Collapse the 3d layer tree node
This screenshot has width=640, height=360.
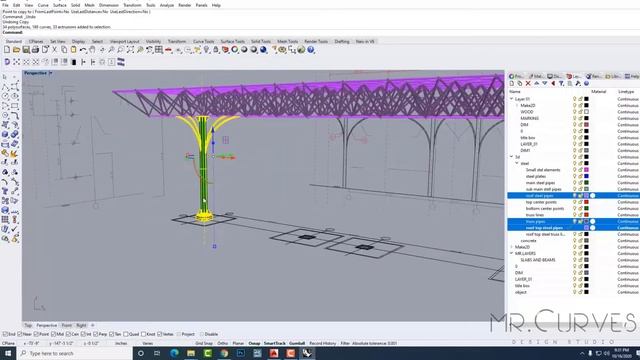[x=511, y=157]
